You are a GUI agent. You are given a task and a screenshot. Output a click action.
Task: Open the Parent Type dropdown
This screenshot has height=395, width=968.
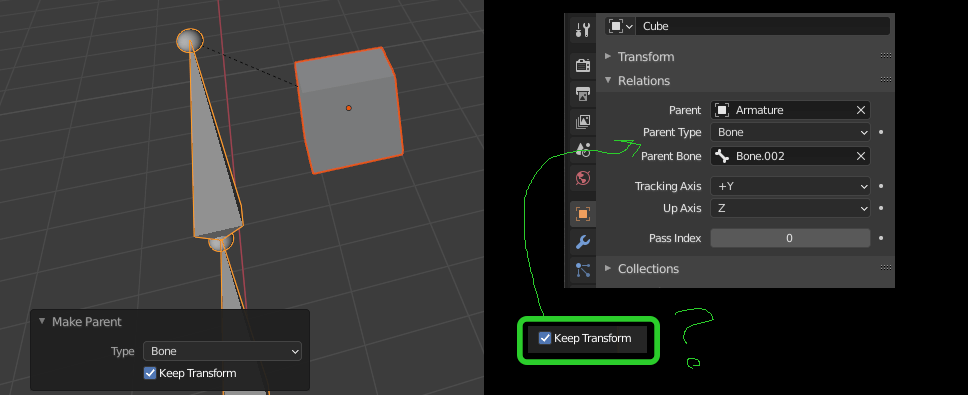click(790, 132)
